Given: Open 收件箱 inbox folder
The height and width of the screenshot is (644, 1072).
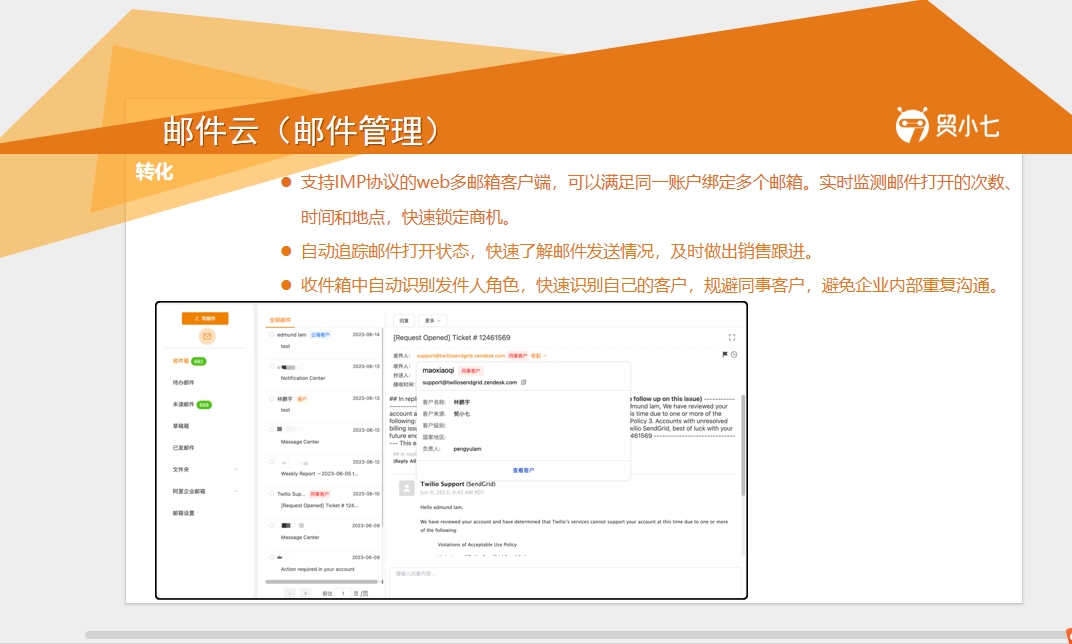Looking at the screenshot, I should [x=180, y=361].
